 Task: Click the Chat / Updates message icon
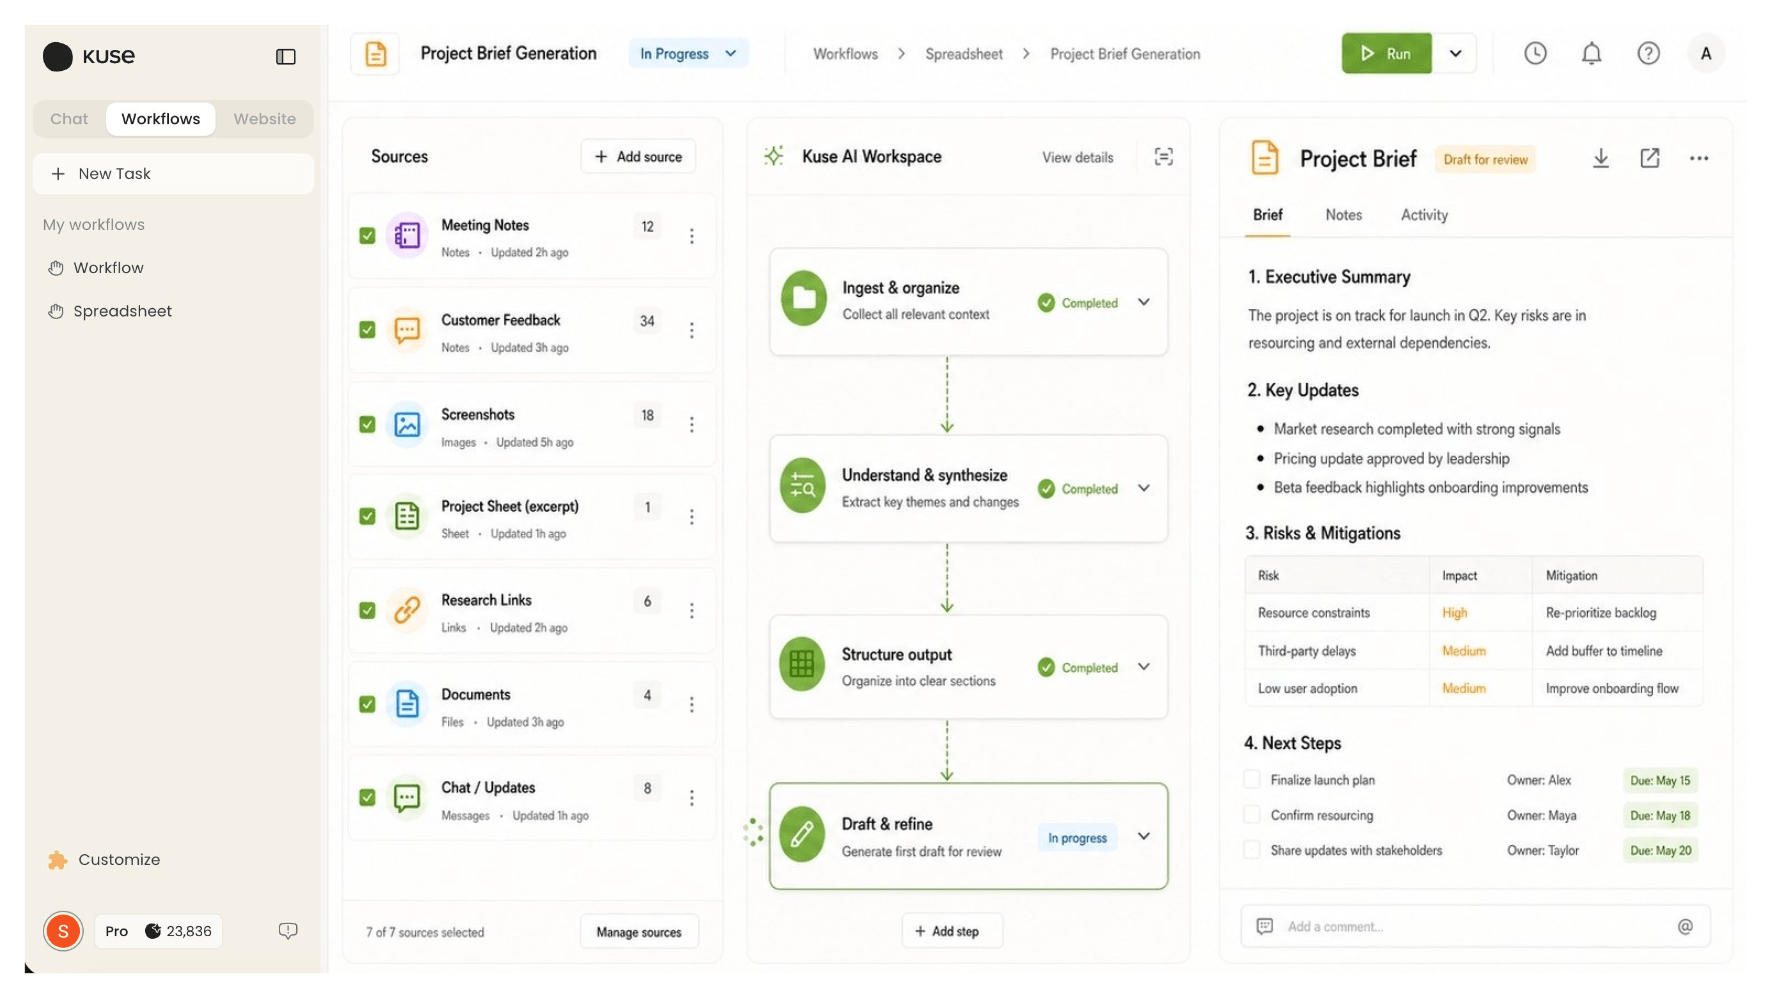(407, 797)
